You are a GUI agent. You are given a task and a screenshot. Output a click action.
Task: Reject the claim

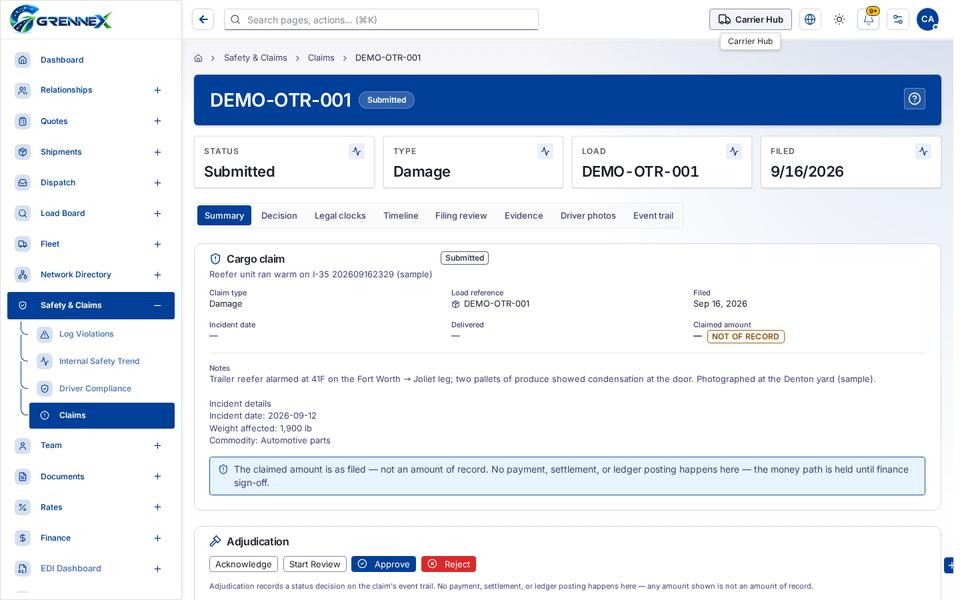point(449,564)
